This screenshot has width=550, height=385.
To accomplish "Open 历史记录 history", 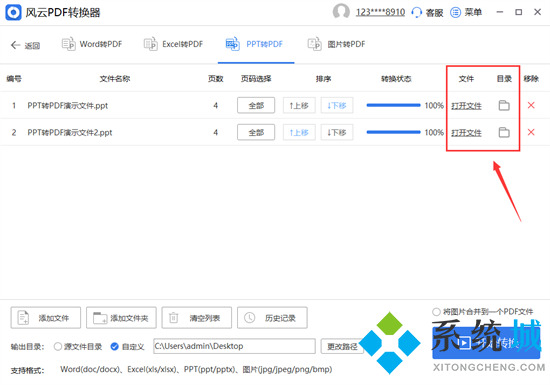I will pyautogui.click(x=272, y=318).
